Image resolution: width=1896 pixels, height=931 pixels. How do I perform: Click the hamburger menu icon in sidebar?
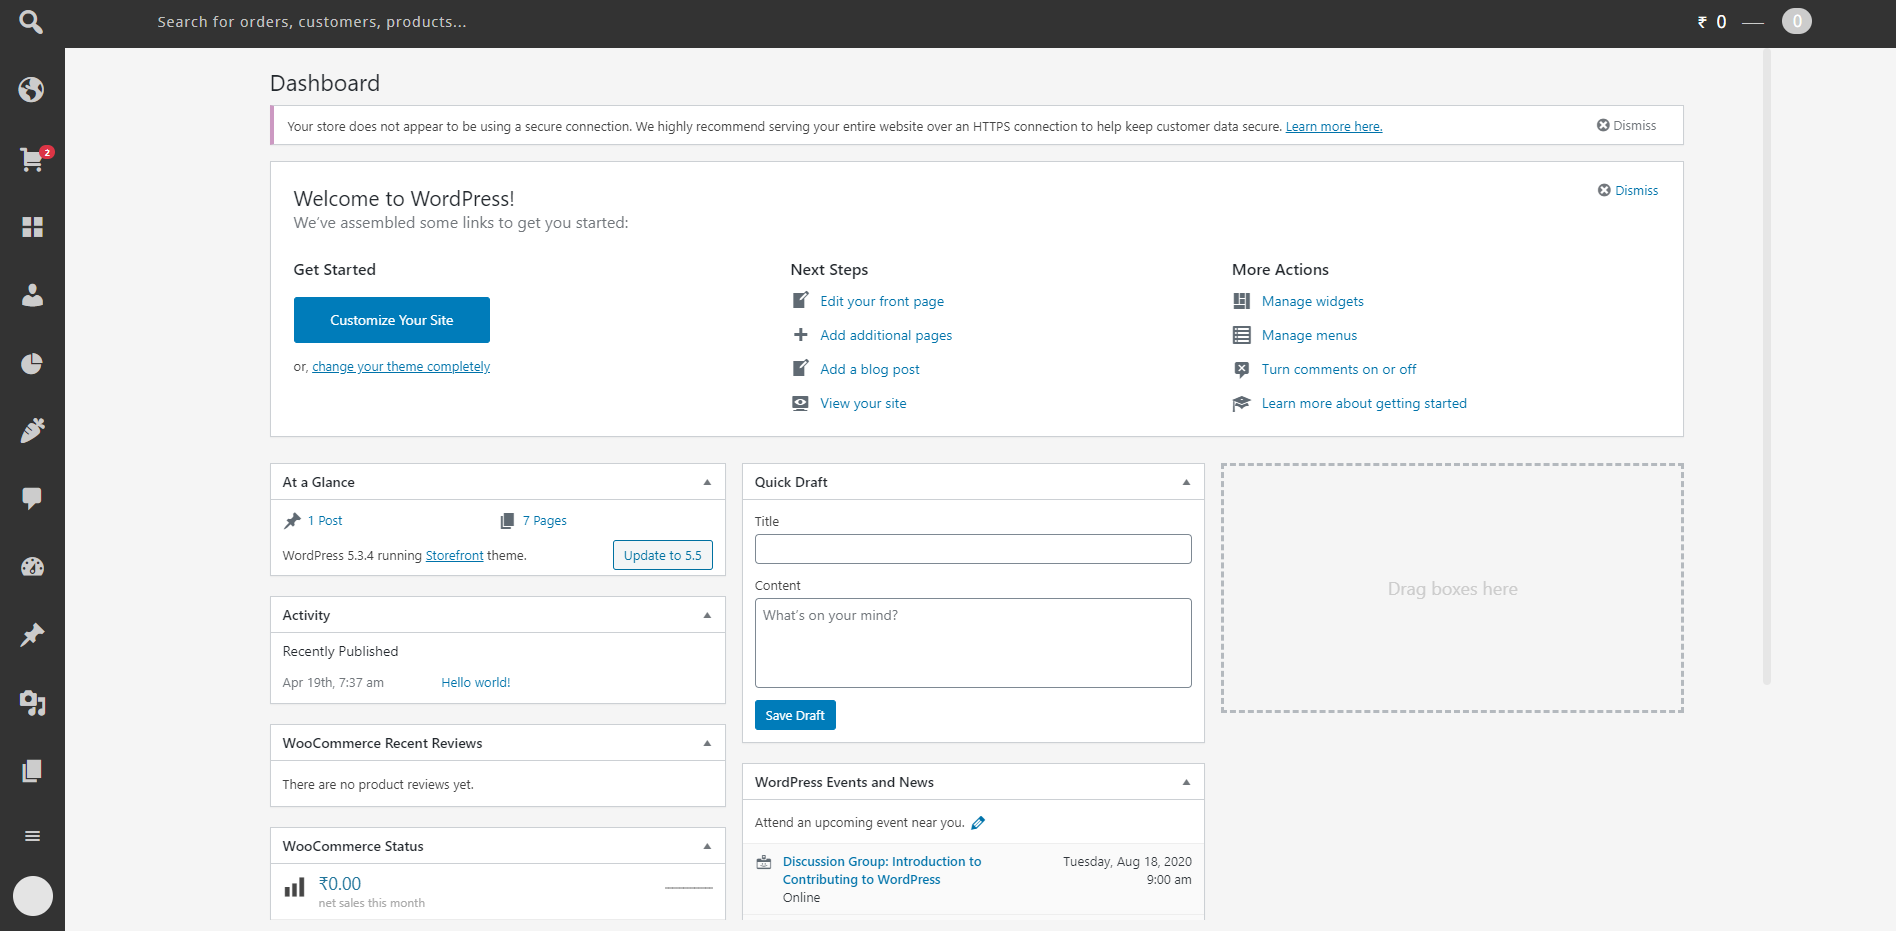(x=32, y=836)
